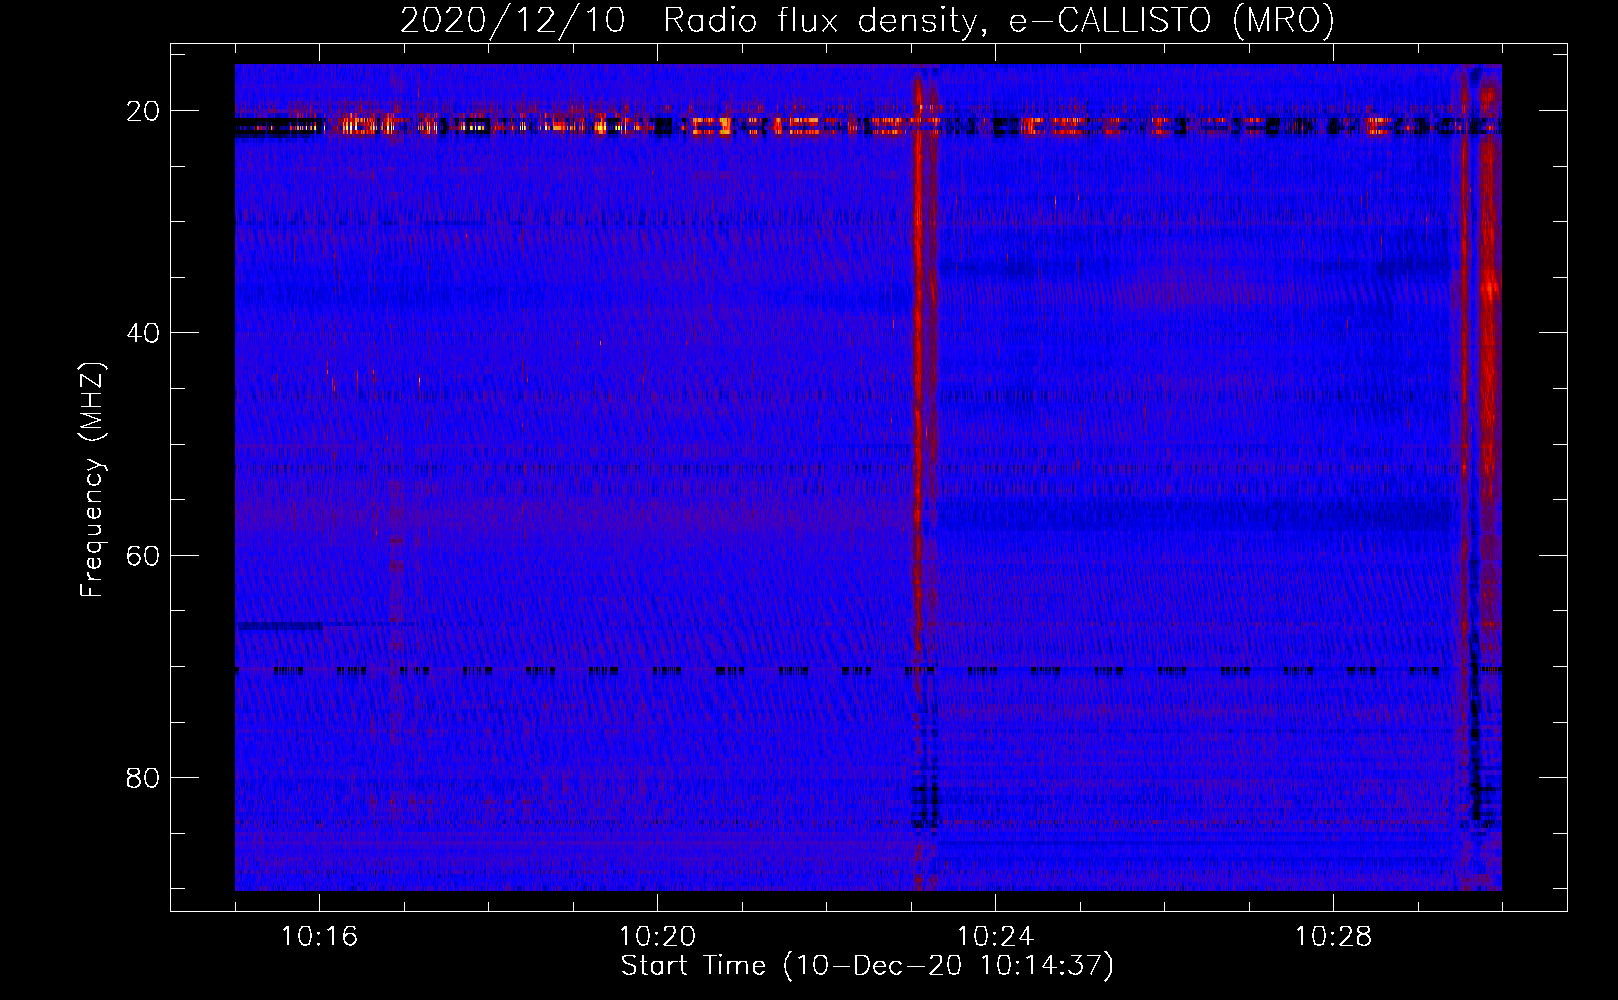Click the dashed black interference line near 70 MHz
This screenshot has width=1618, height=1000.
(868, 671)
